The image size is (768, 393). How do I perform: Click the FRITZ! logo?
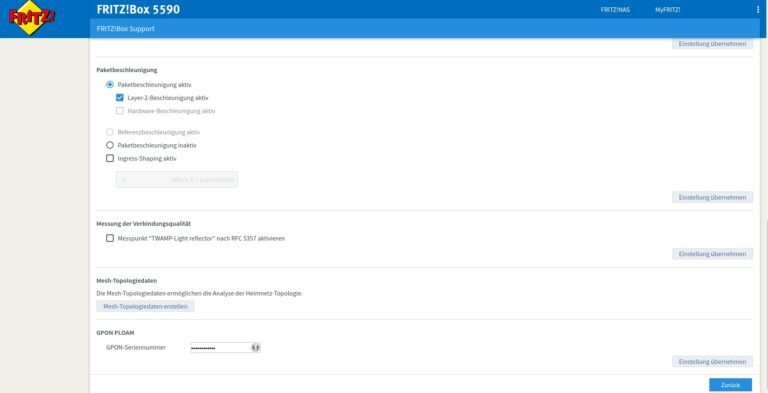click(x=31, y=18)
